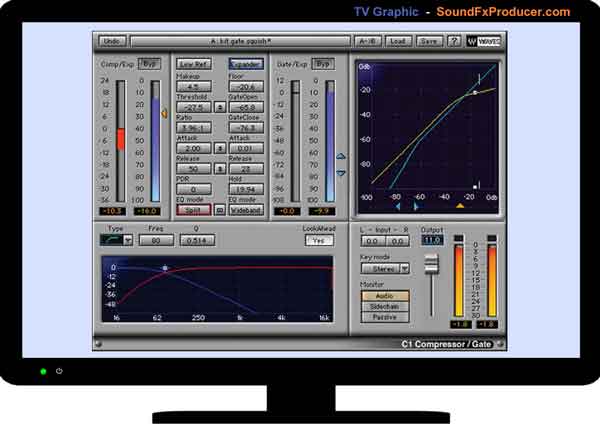Click the white threshold handle on dynamics graph
Viewport: 600px width, 424px height.
[x=475, y=93]
